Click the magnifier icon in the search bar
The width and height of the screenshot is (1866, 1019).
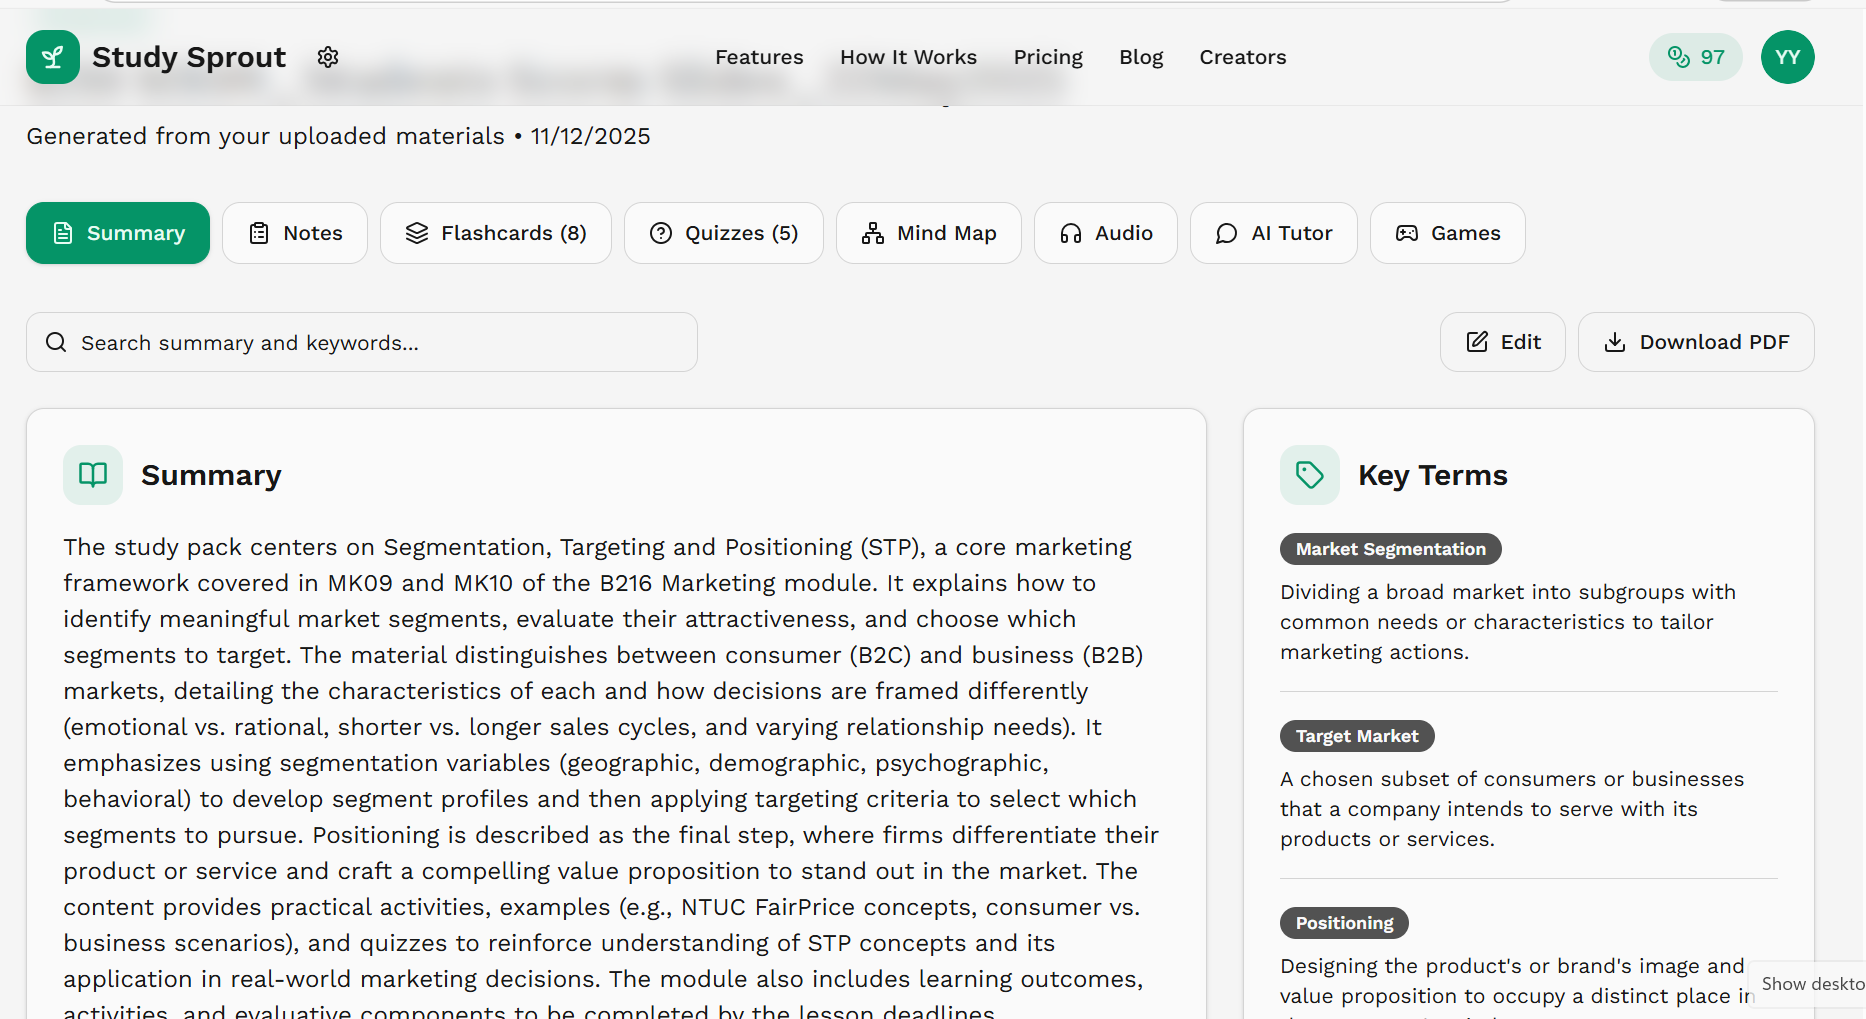[x=56, y=342]
